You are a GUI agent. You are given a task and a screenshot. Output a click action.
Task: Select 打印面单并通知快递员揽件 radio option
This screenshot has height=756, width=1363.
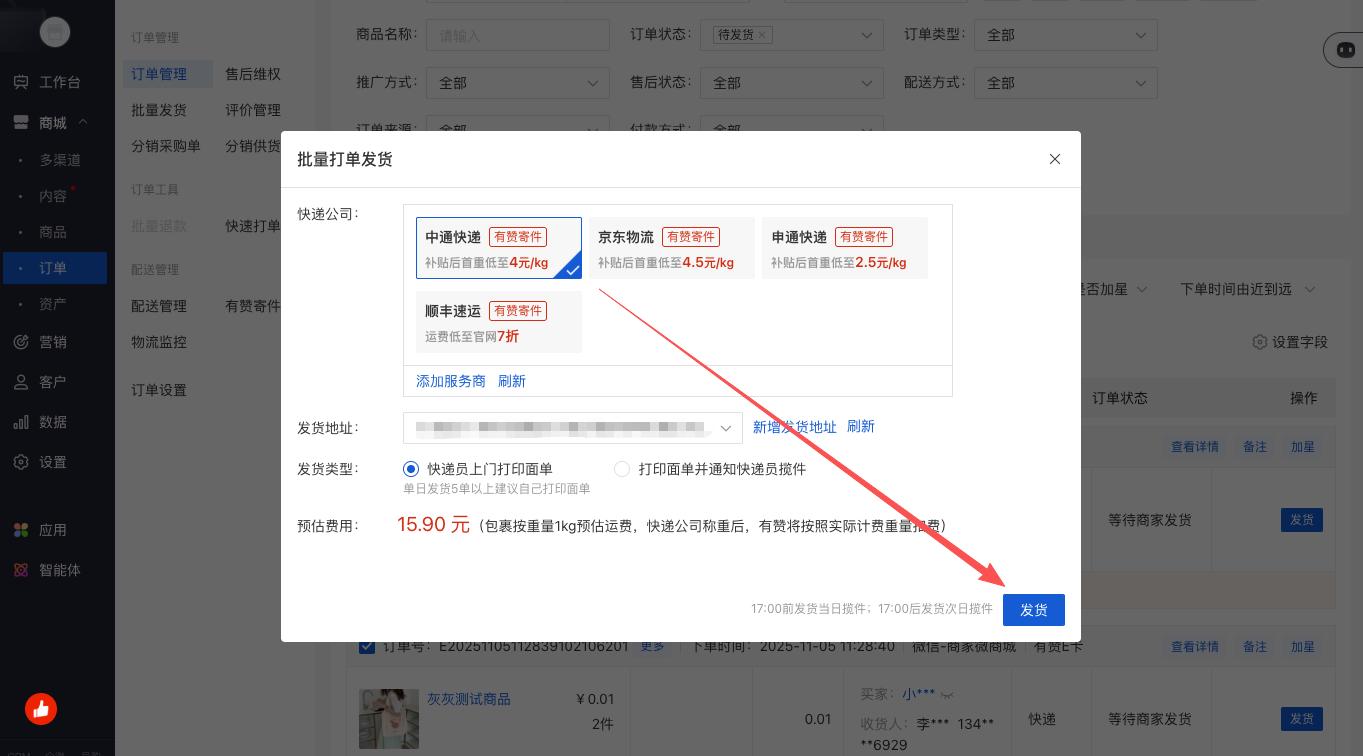pyautogui.click(x=622, y=469)
